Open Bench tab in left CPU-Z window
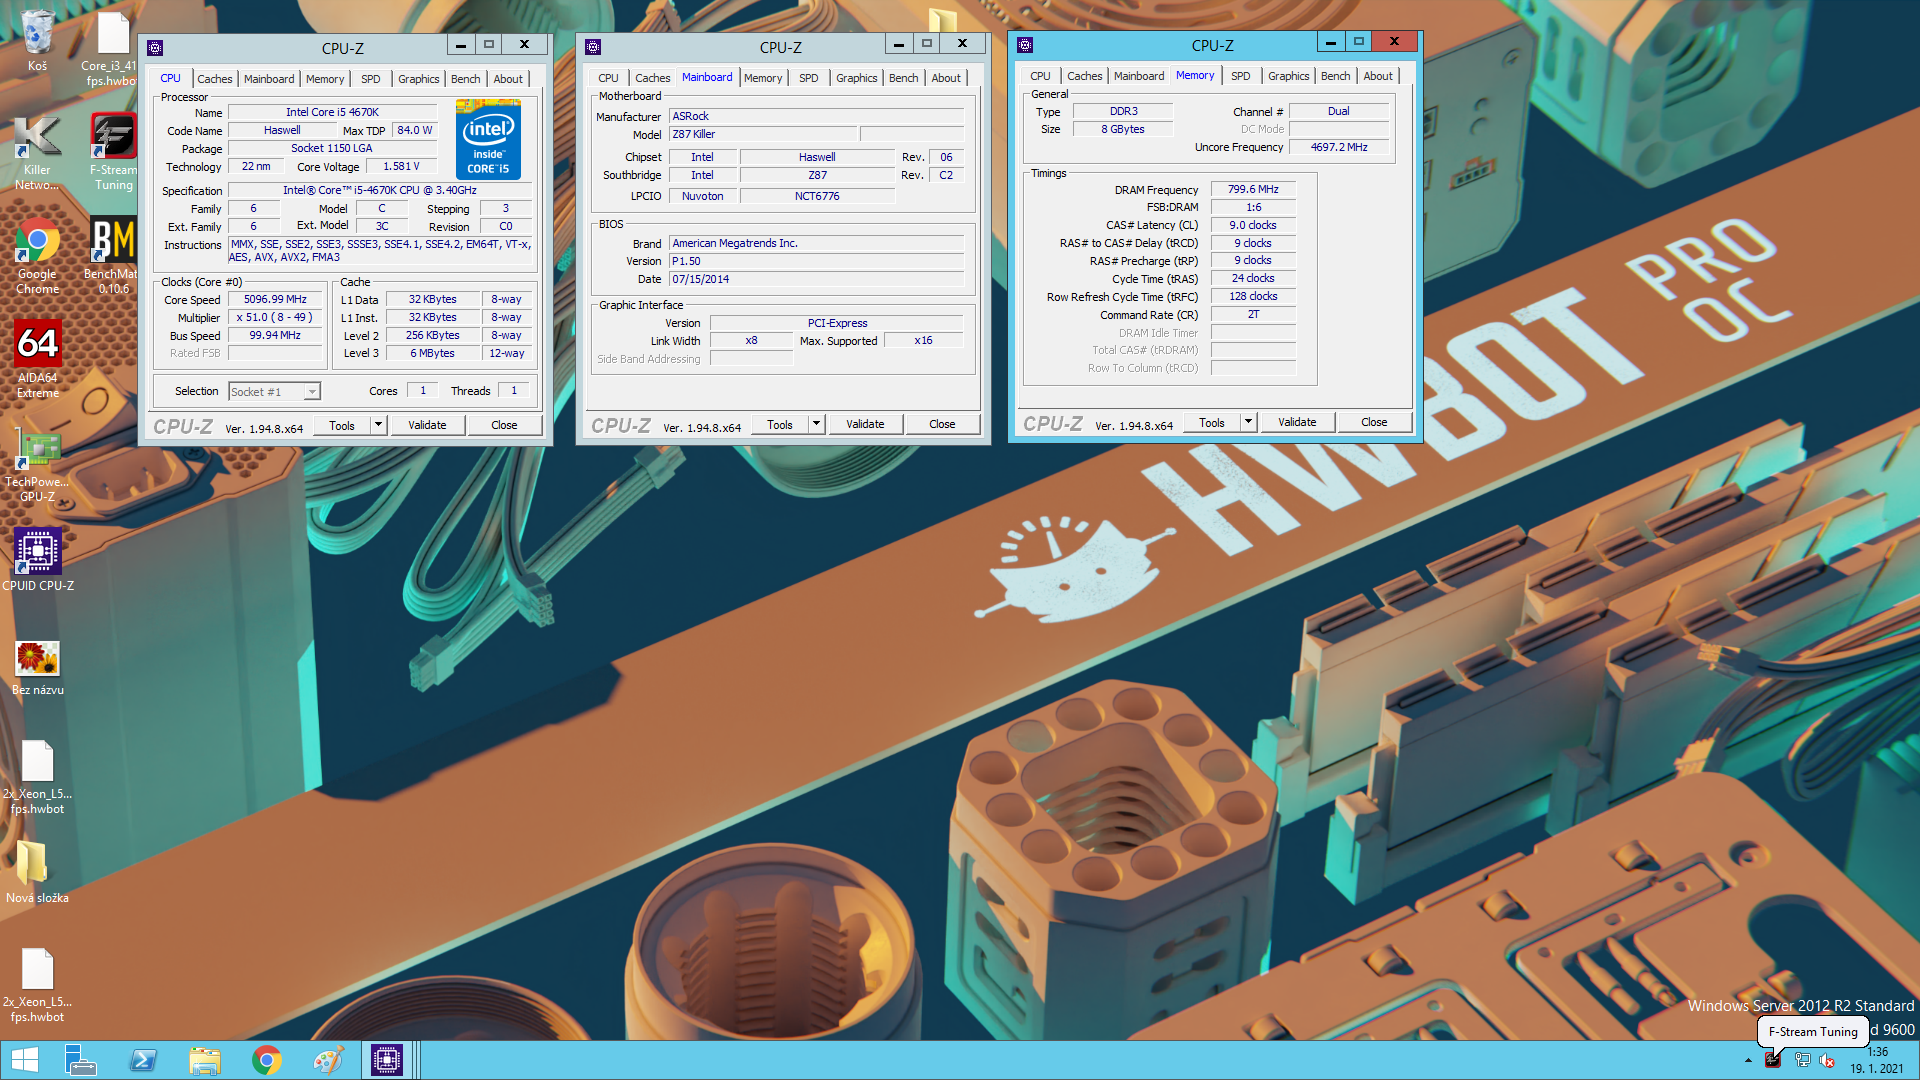This screenshot has width=1920, height=1080. coord(465,79)
